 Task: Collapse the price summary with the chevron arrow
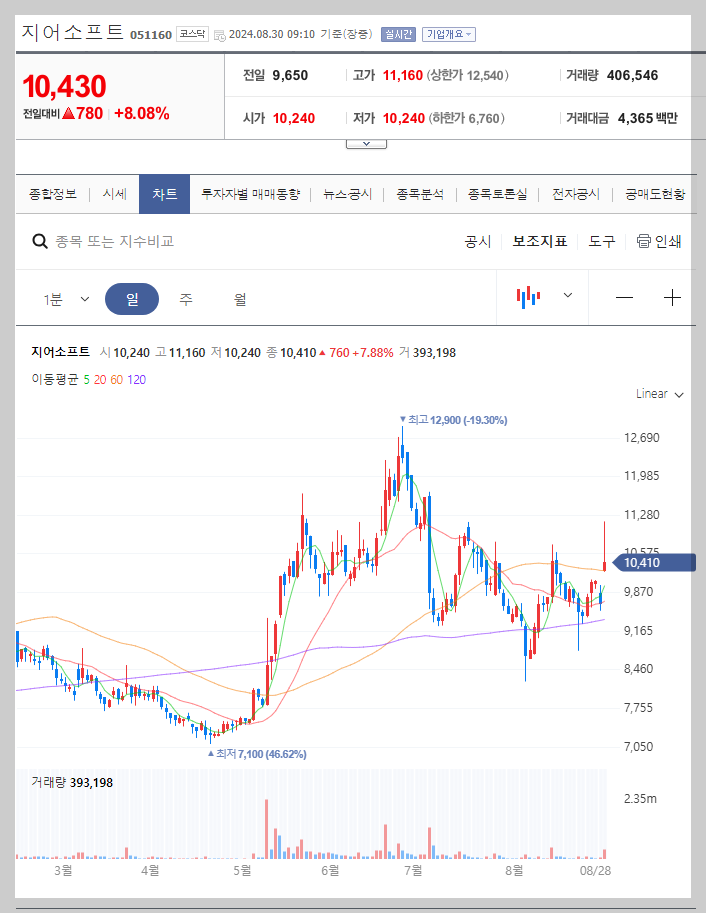[365, 142]
